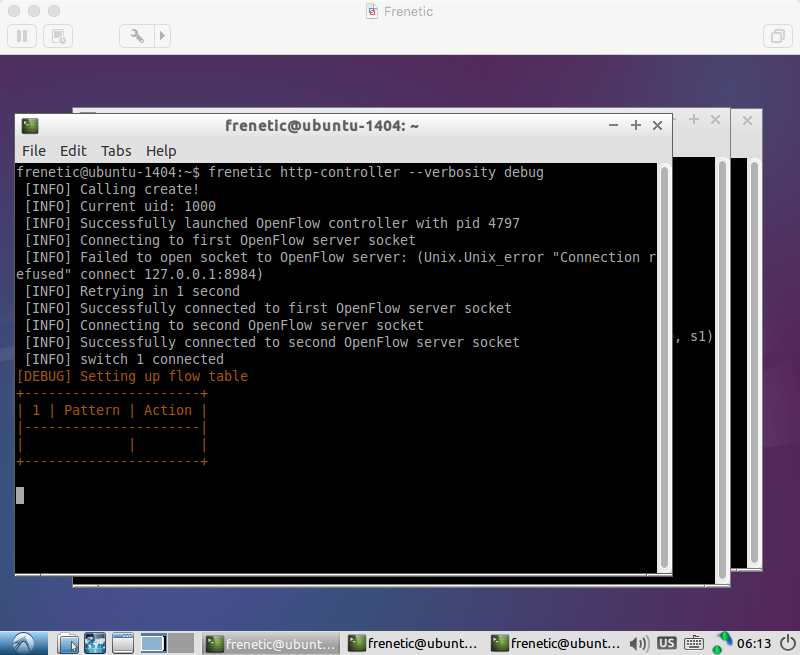This screenshot has width=800, height=655.
Task: Click the '[DEBUG] Setting up flow table' line
Action: coord(132,376)
